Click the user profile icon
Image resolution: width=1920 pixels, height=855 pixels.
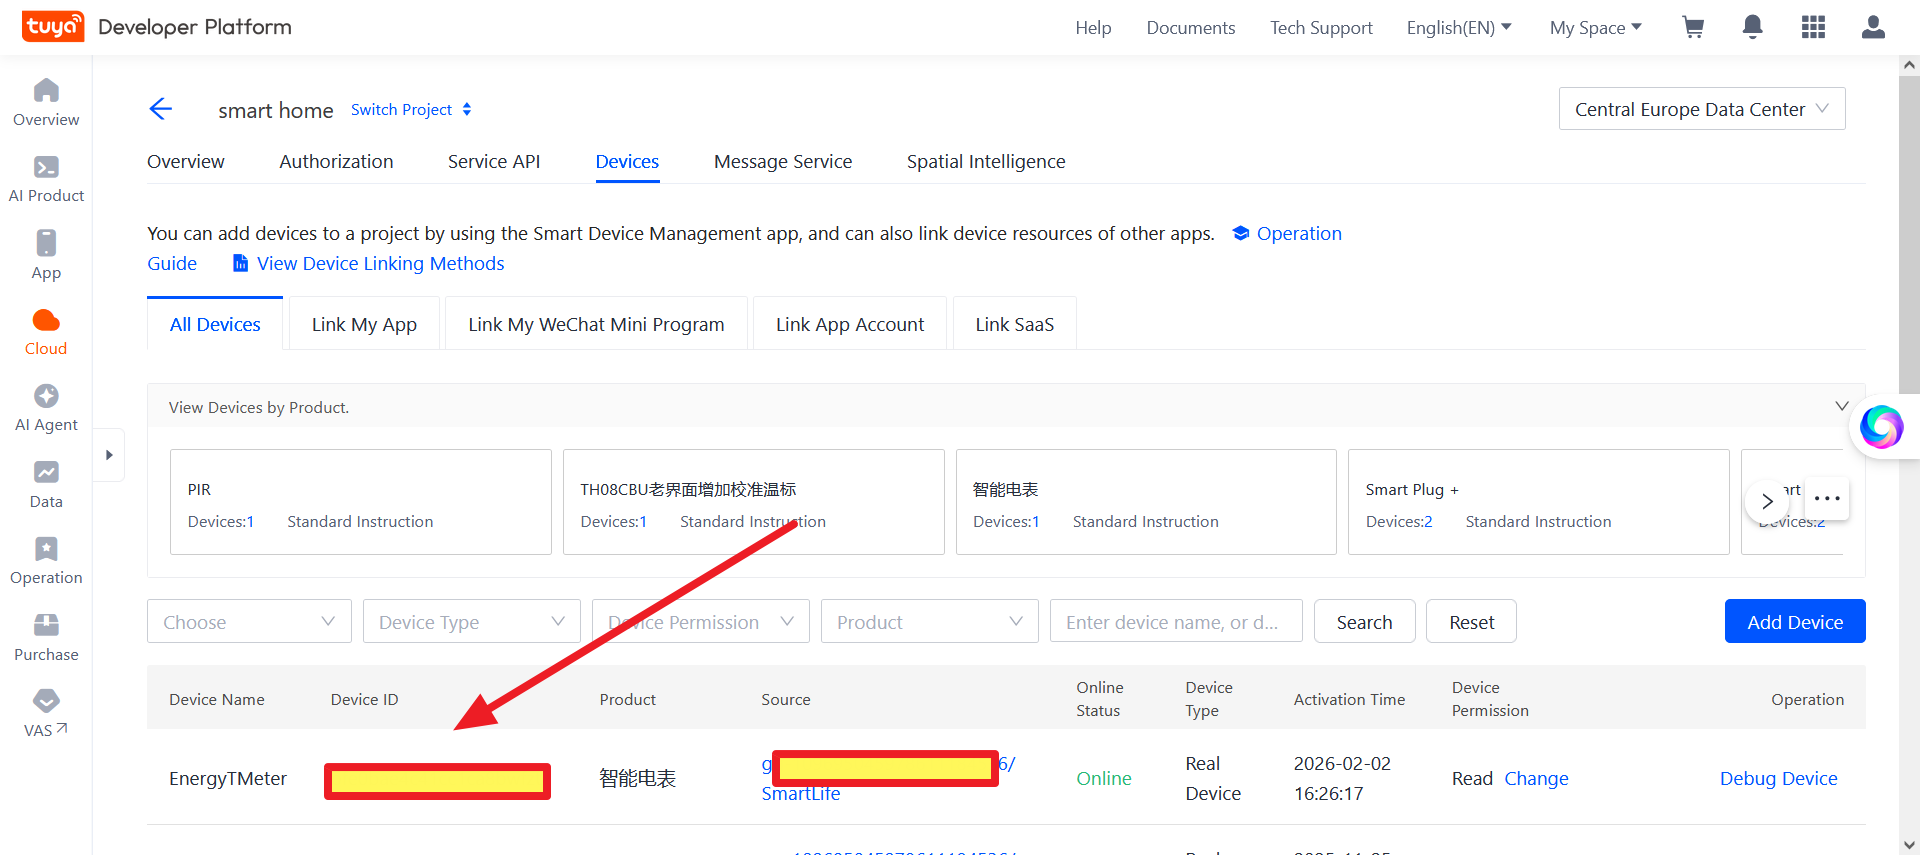(1873, 27)
